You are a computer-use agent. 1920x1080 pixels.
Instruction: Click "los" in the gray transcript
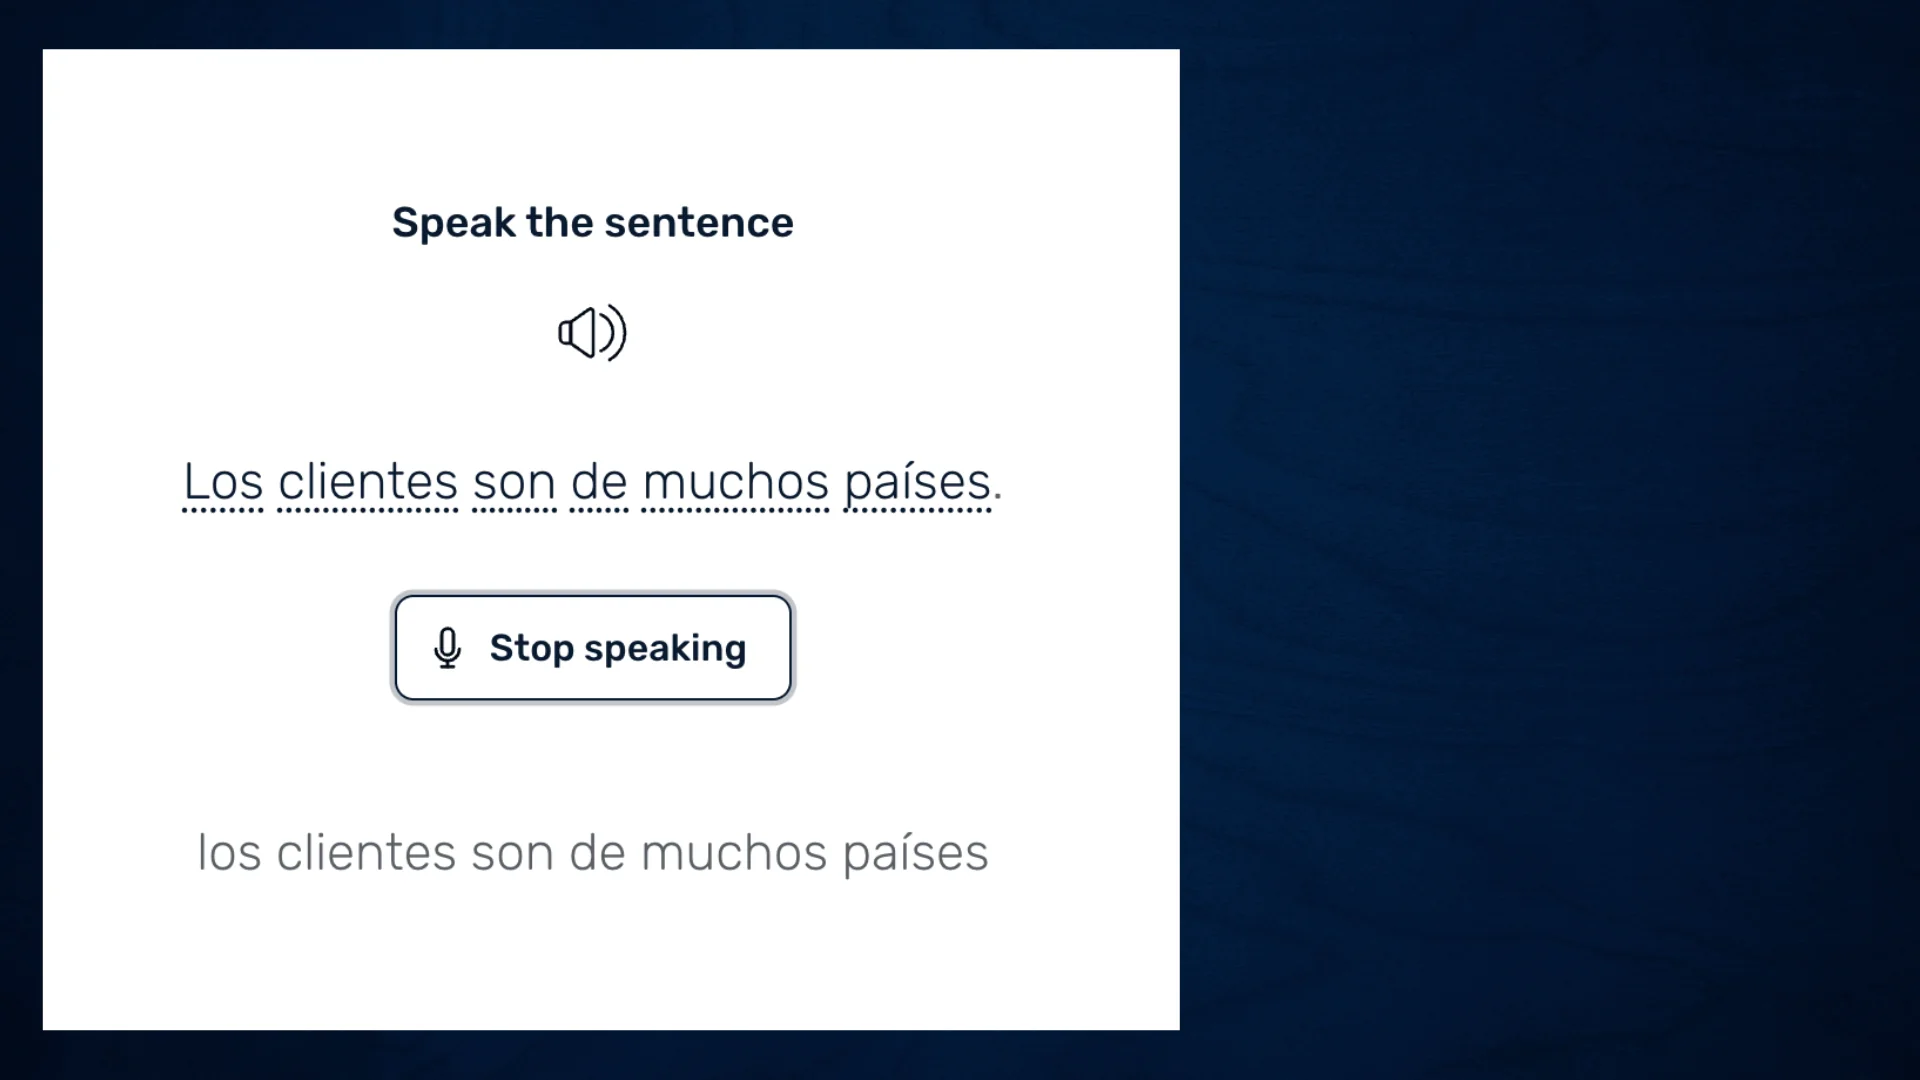tap(229, 853)
